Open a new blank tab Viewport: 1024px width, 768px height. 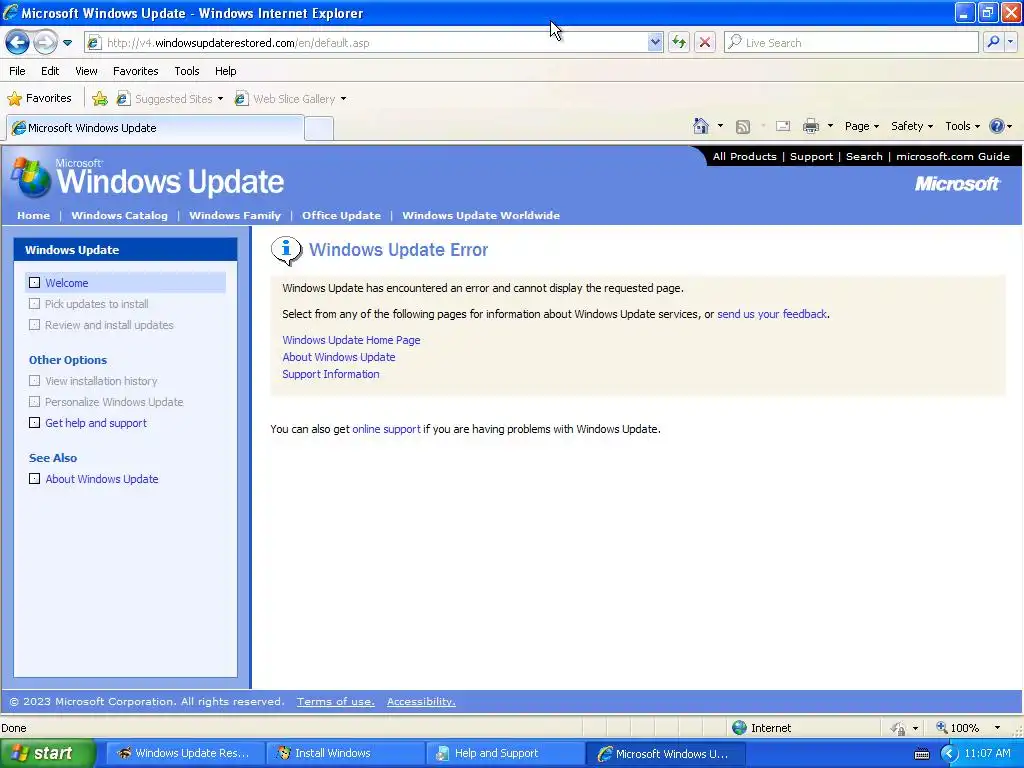(319, 129)
